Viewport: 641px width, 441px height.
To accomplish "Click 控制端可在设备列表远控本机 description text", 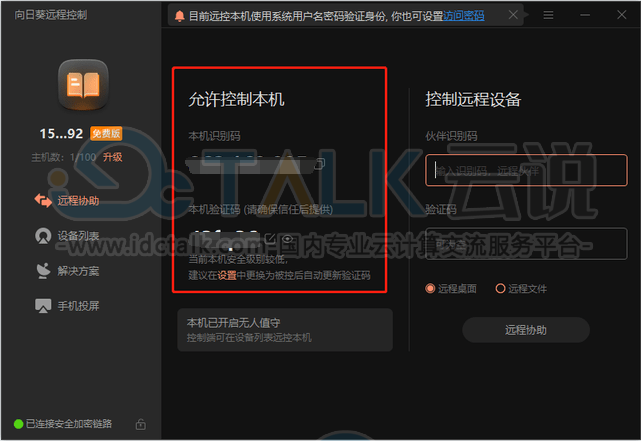I will tap(249, 338).
